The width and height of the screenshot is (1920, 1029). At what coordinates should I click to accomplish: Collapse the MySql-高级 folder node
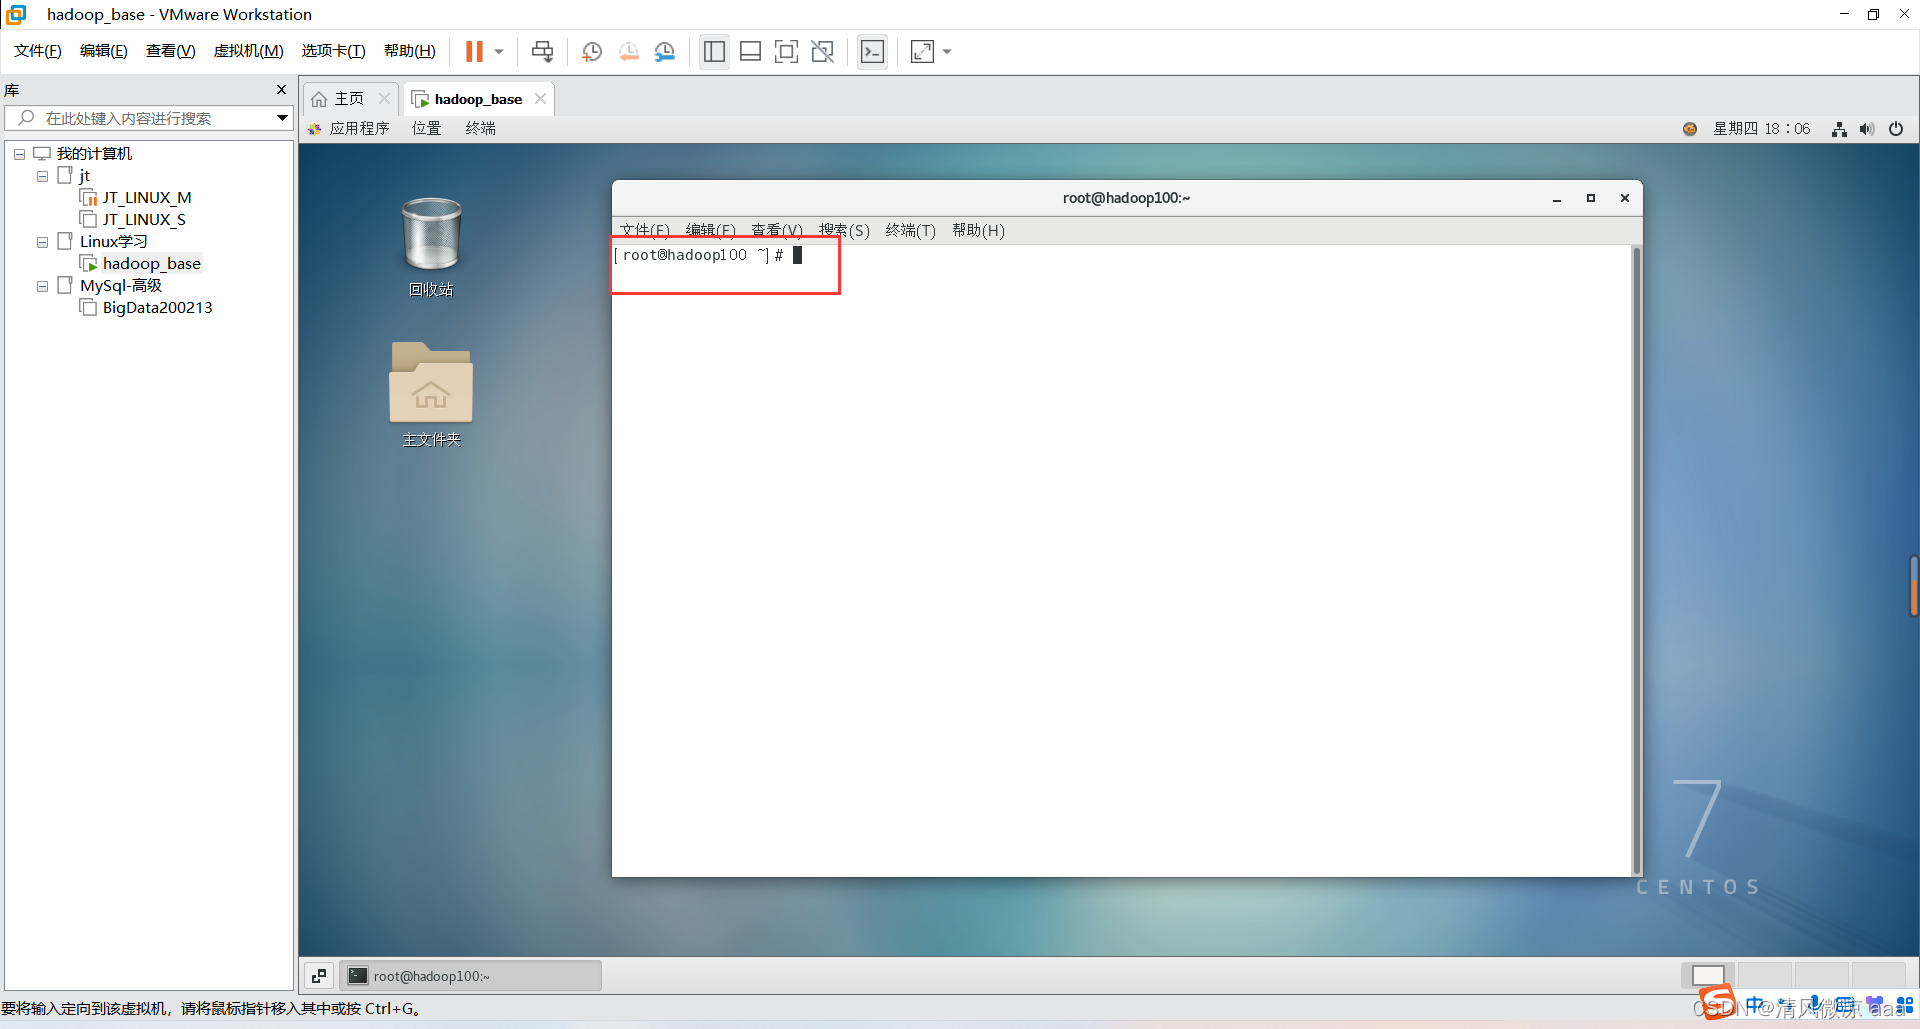point(42,286)
